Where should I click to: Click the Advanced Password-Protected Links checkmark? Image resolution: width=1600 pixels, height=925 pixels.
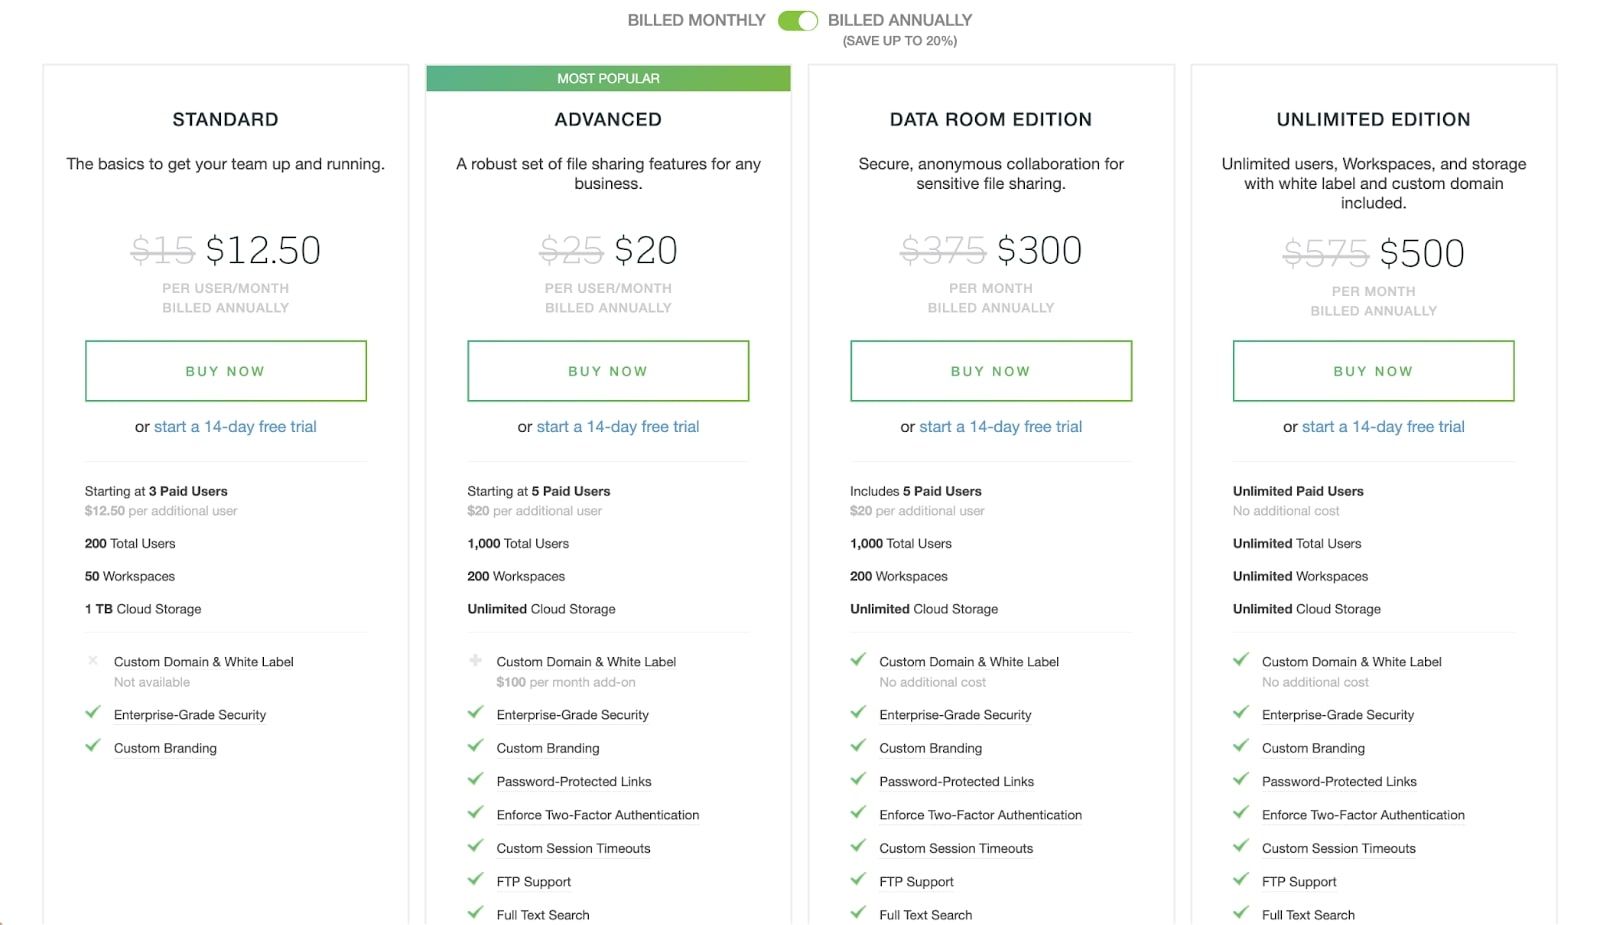pos(476,780)
